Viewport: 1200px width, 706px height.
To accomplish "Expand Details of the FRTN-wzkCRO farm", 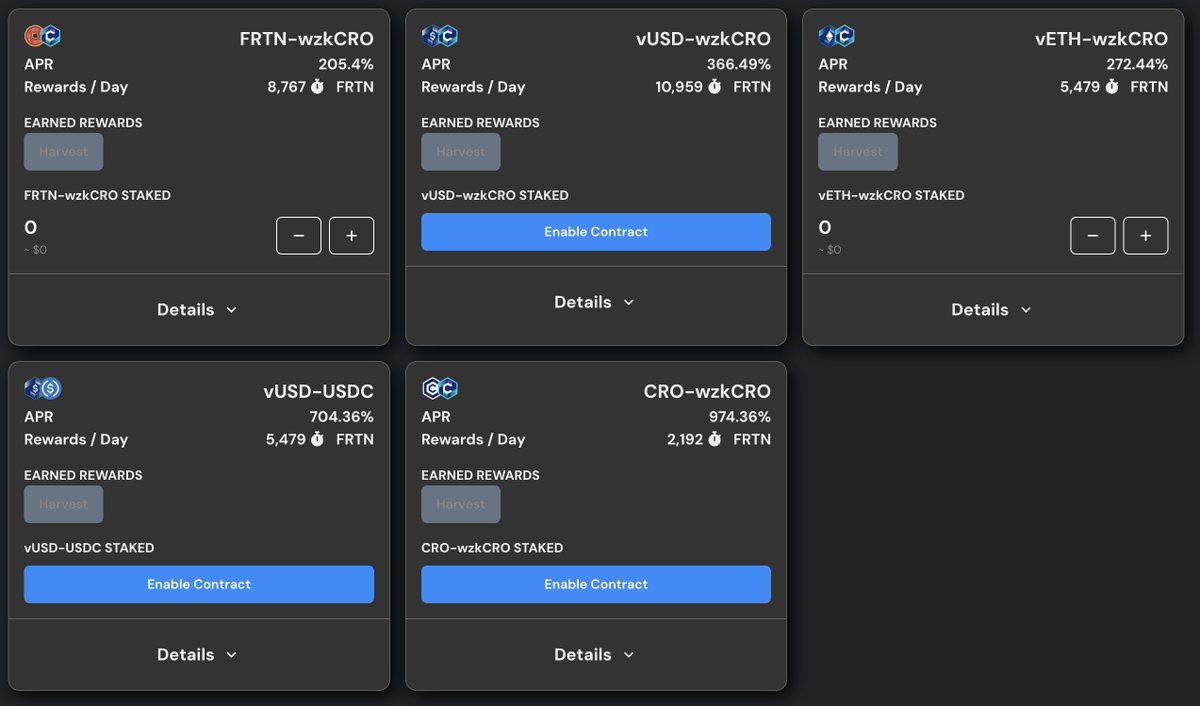I will (x=198, y=310).
